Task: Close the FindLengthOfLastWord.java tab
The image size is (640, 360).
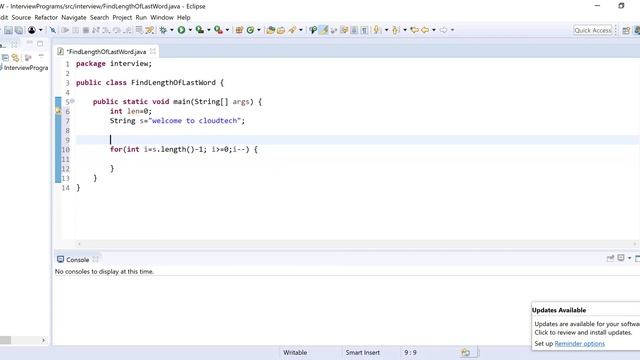Action: point(153,51)
